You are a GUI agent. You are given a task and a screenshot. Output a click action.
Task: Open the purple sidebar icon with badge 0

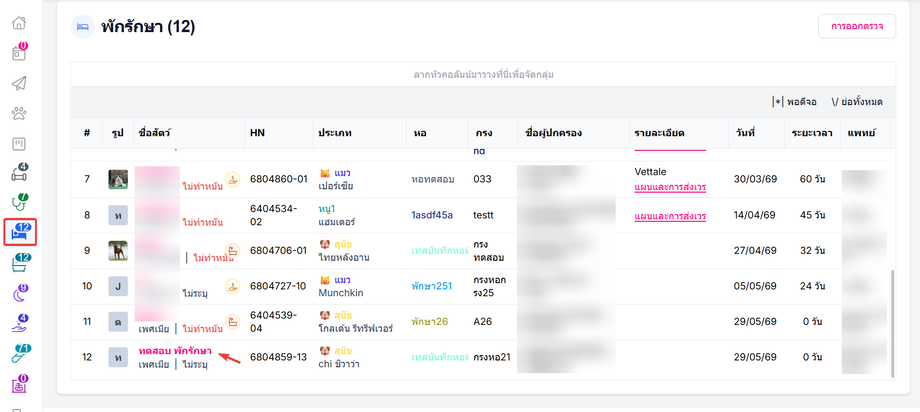[19, 384]
